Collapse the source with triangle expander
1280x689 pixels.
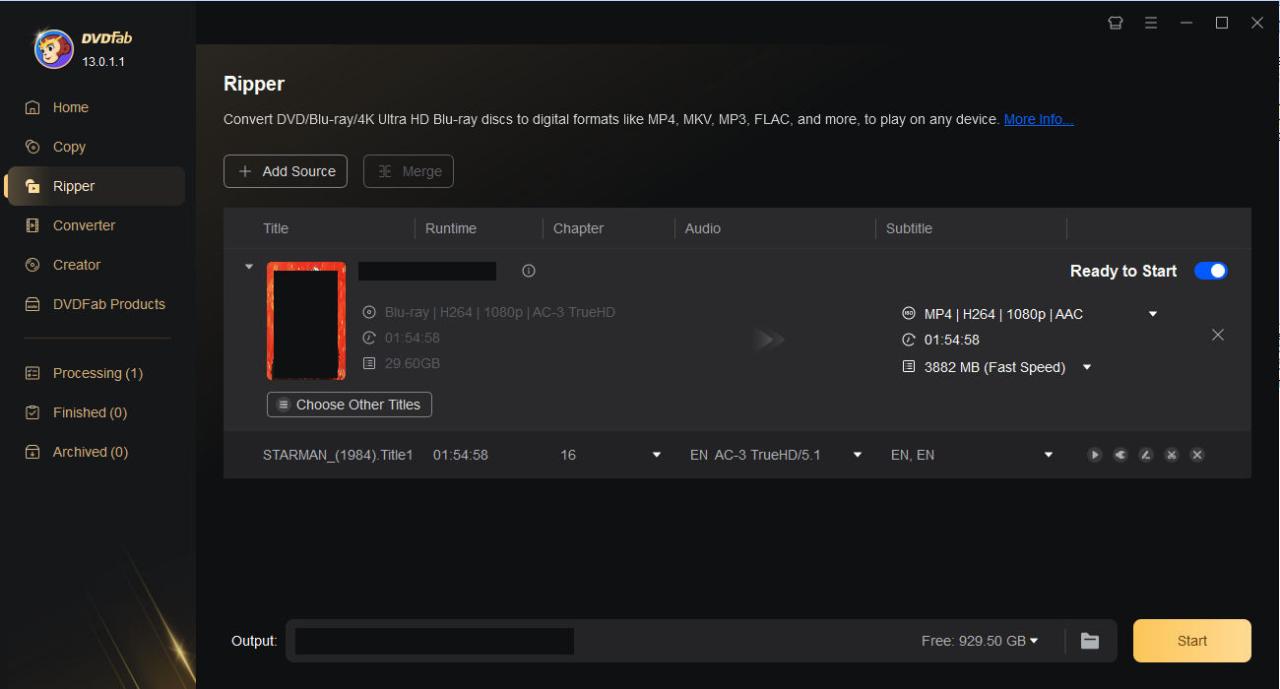click(x=249, y=267)
